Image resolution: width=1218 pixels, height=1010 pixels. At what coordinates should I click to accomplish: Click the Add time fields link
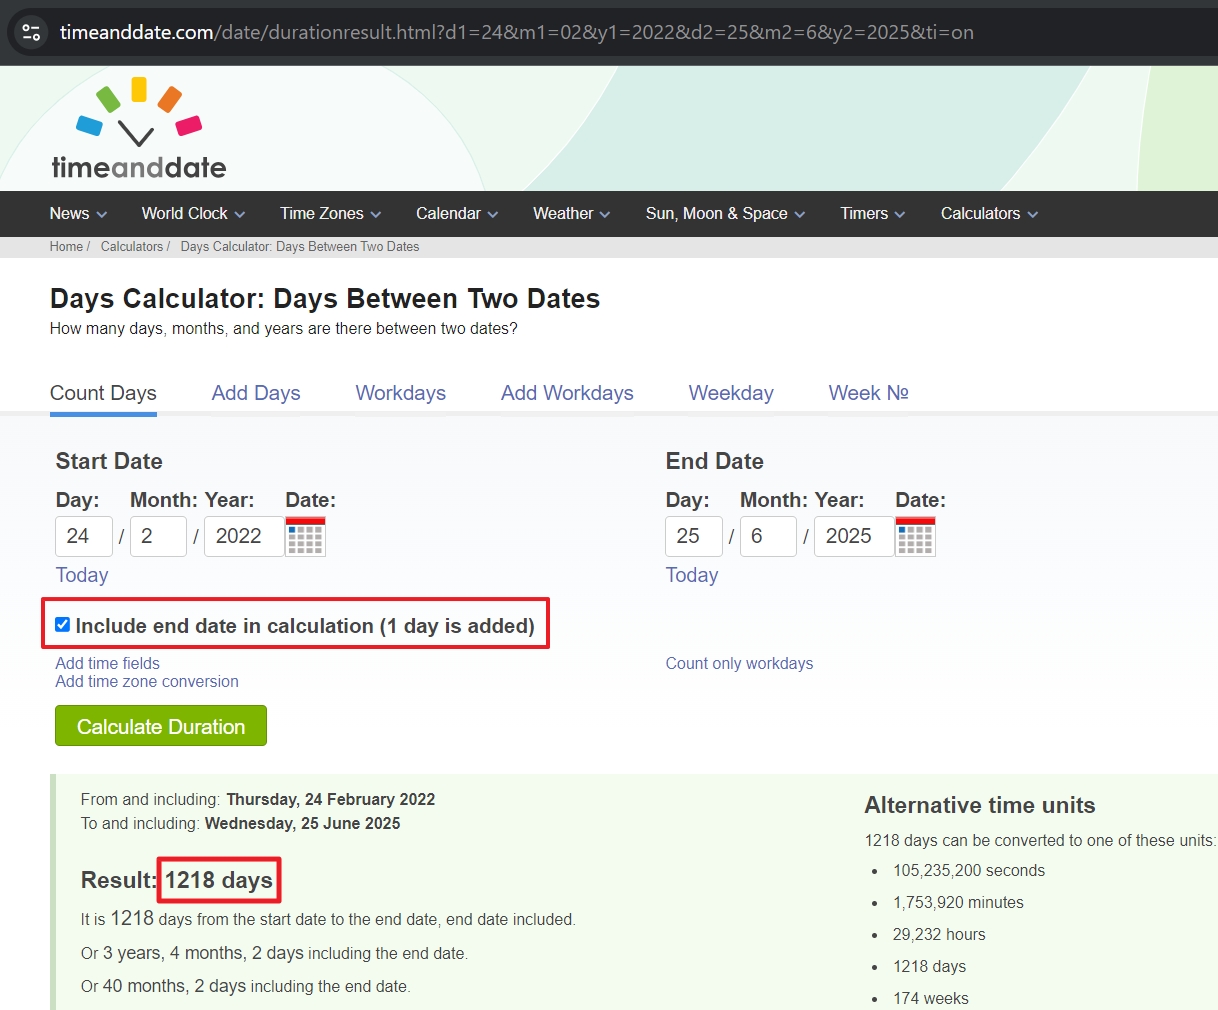tap(107, 663)
